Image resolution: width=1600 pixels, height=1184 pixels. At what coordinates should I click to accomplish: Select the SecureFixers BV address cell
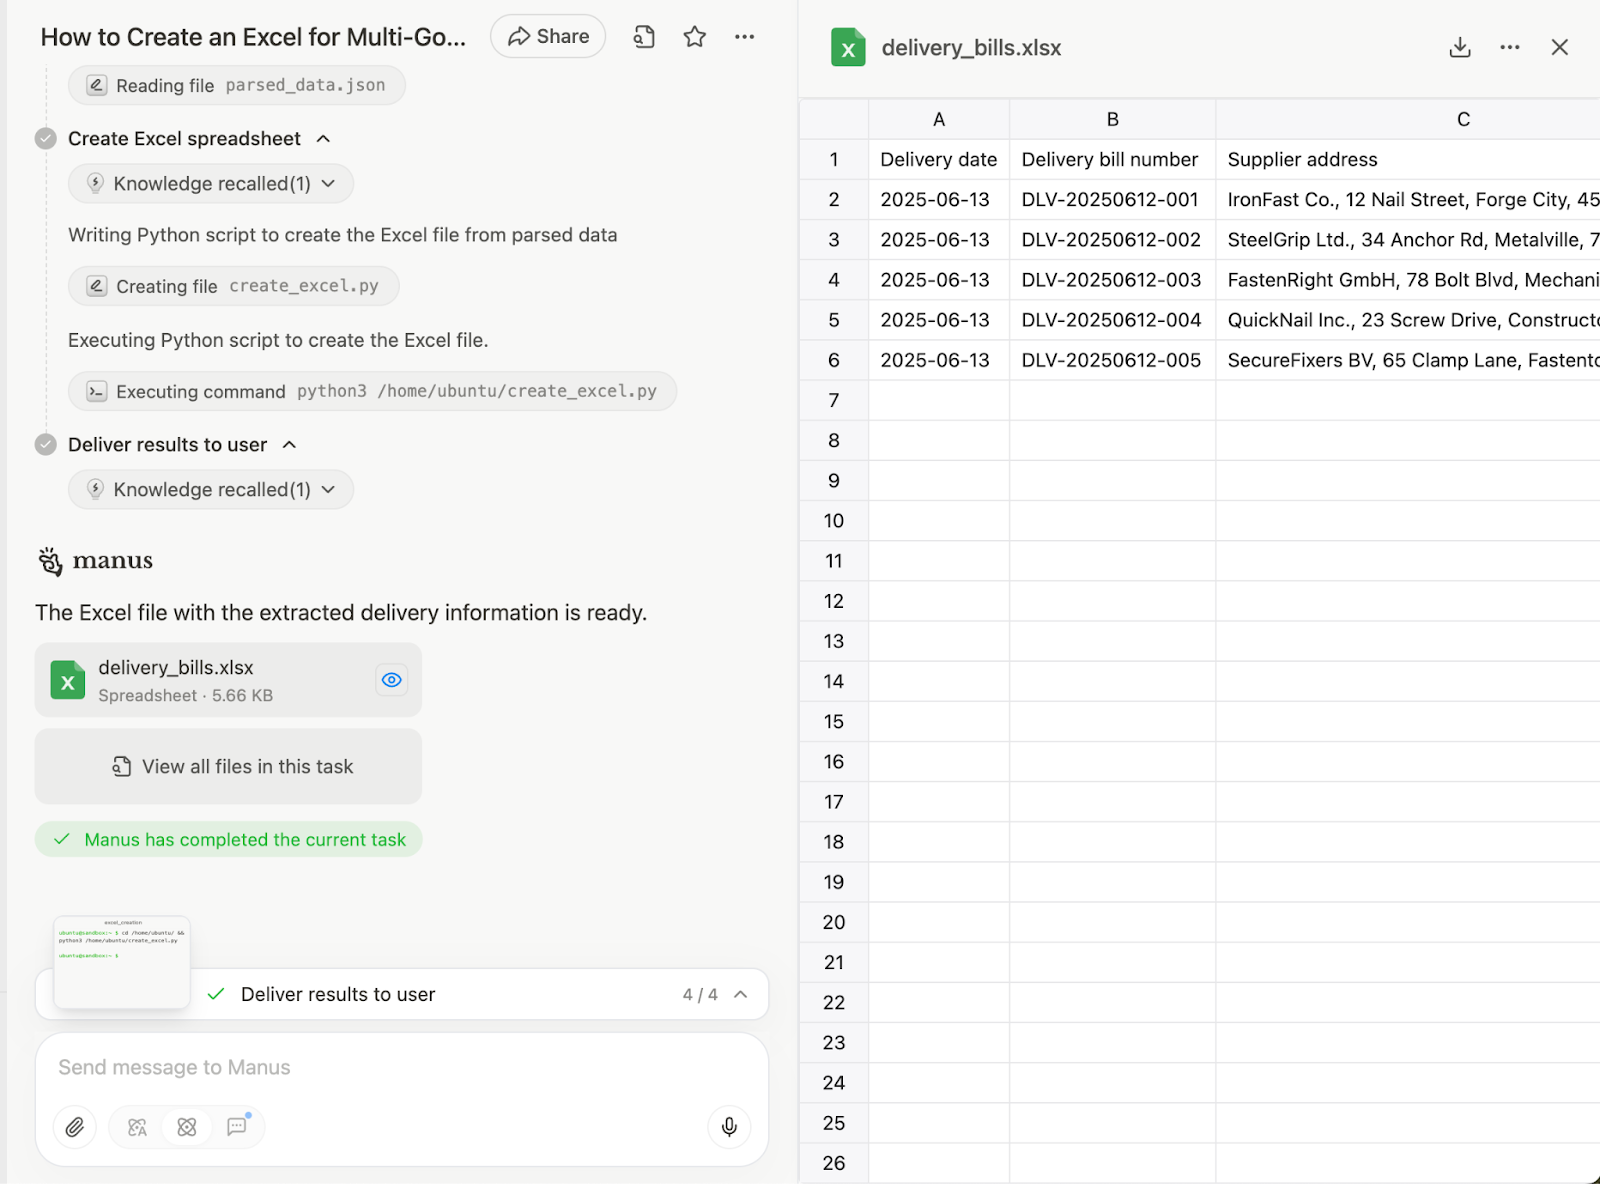click(x=1408, y=360)
